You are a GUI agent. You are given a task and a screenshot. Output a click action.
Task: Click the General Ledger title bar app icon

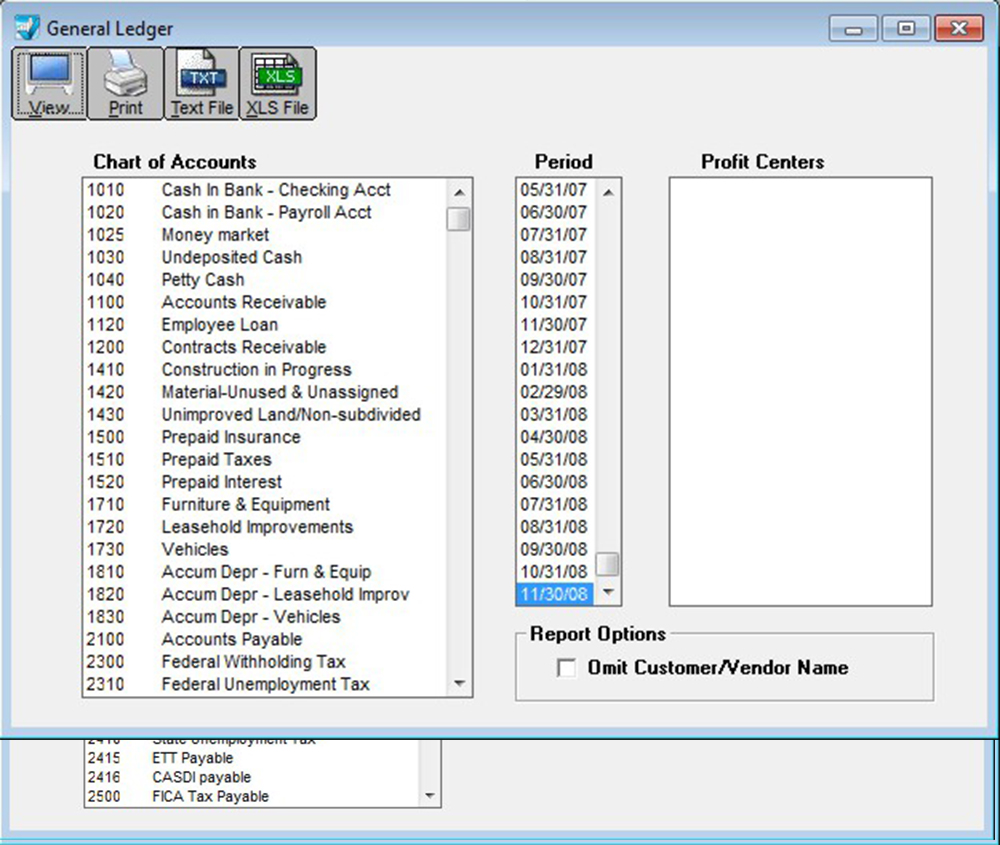pyautogui.click(x=27, y=28)
